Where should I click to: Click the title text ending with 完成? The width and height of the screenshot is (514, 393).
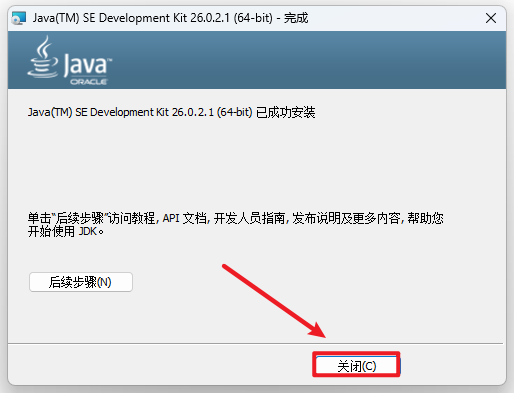pyautogui.click(x=170, y=18)
